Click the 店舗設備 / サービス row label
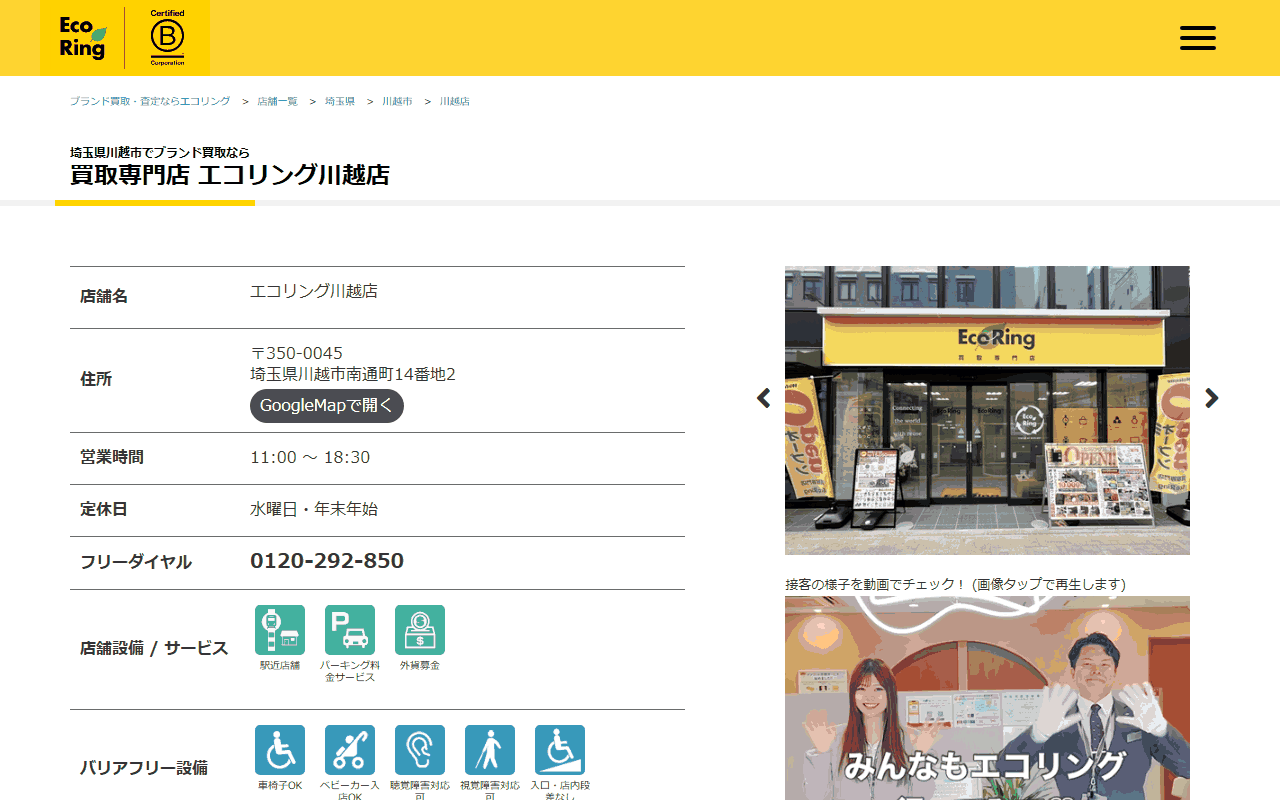This screenshot has height=800, width=1280. (x=154, y=648)
